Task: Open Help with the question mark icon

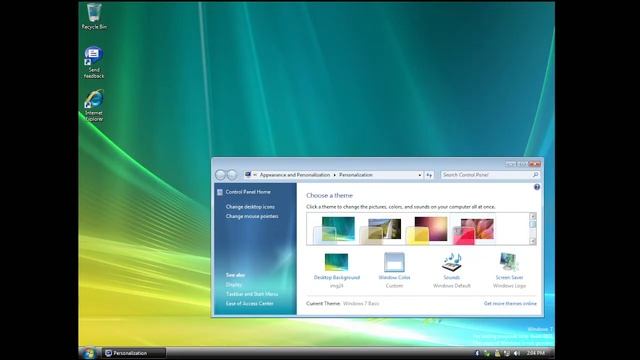Action: (537, 187)
